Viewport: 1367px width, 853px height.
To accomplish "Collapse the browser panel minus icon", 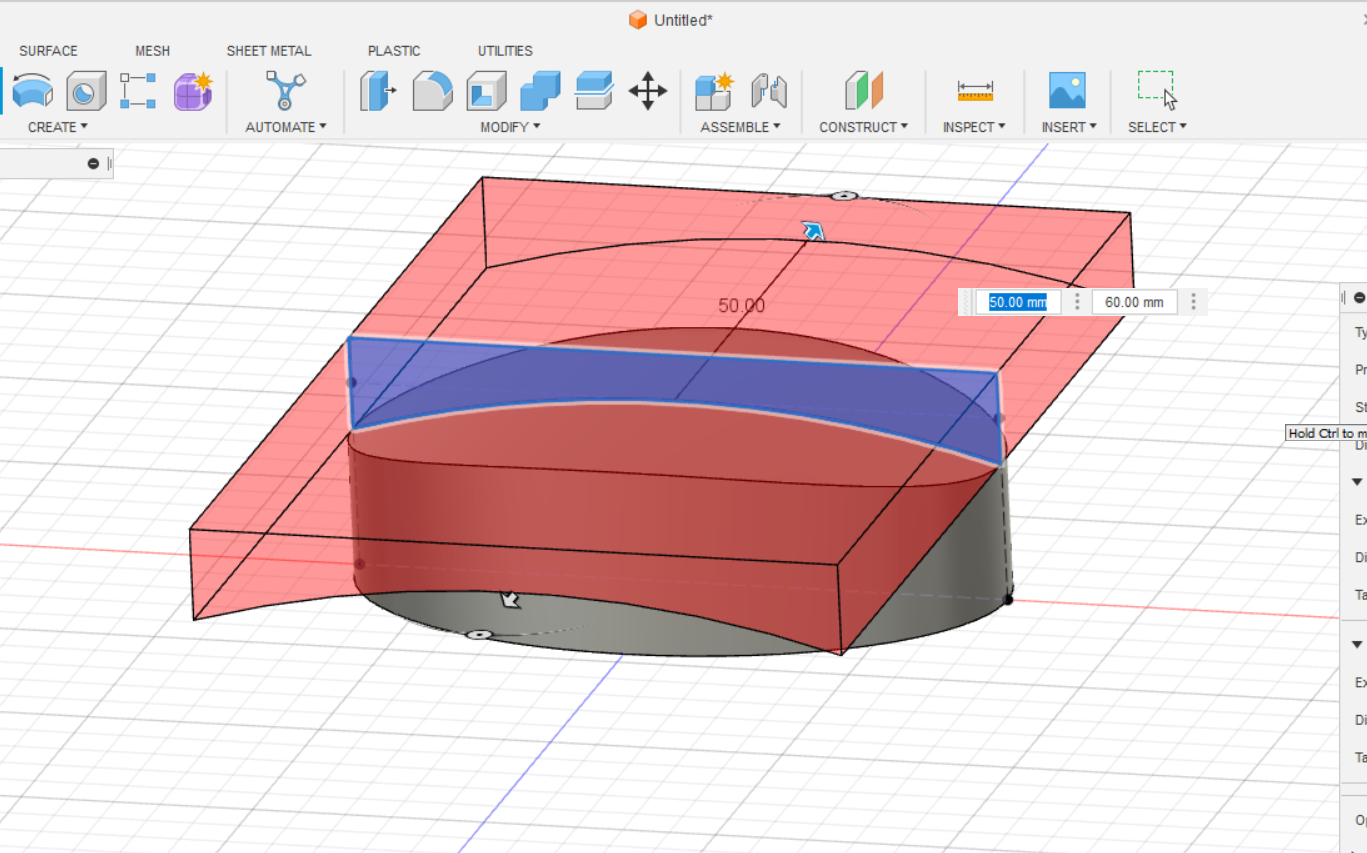I will click(x=93, y=163).
